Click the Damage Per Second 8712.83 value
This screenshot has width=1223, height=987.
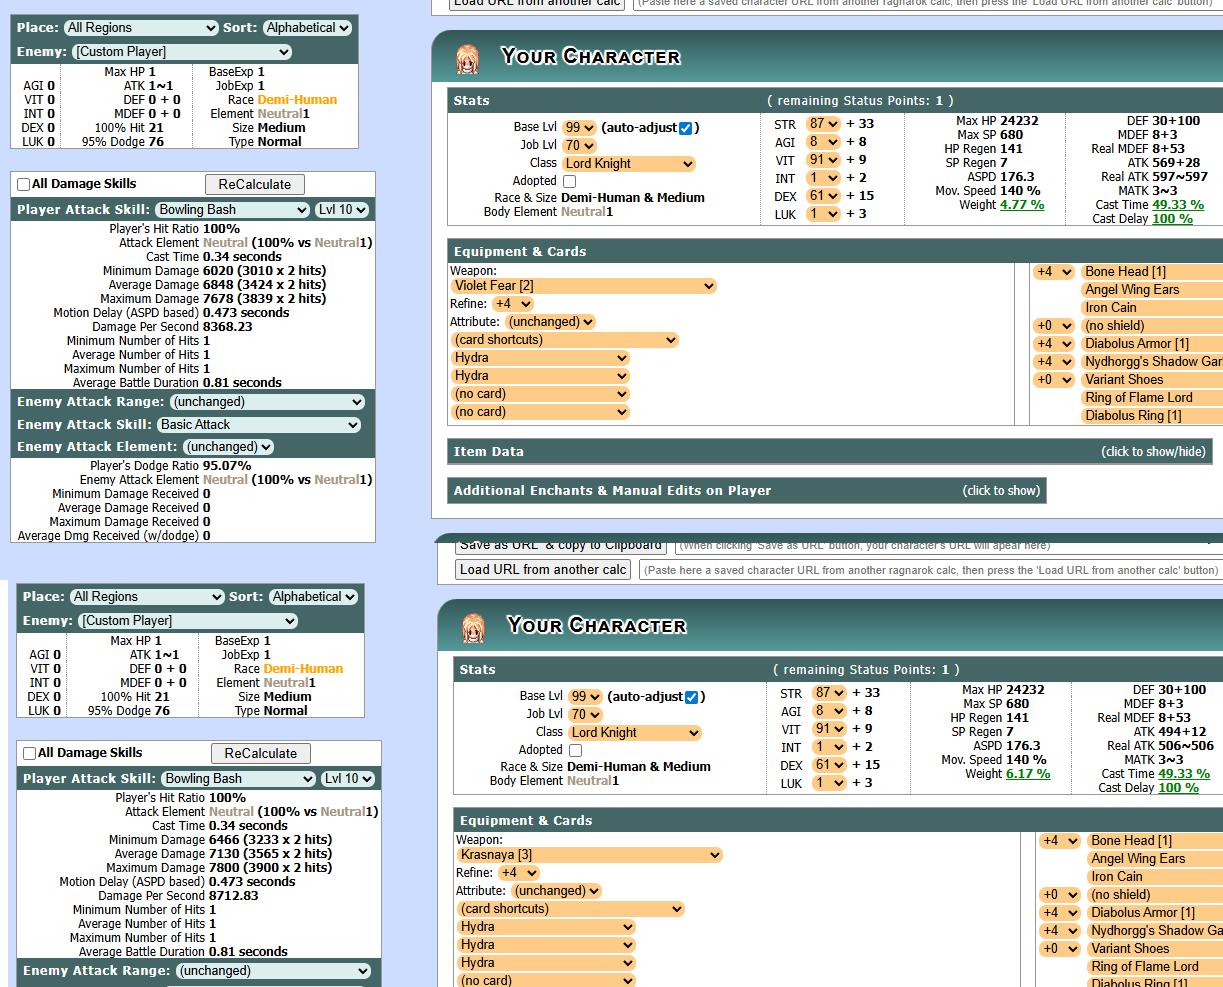pos(234,896)
